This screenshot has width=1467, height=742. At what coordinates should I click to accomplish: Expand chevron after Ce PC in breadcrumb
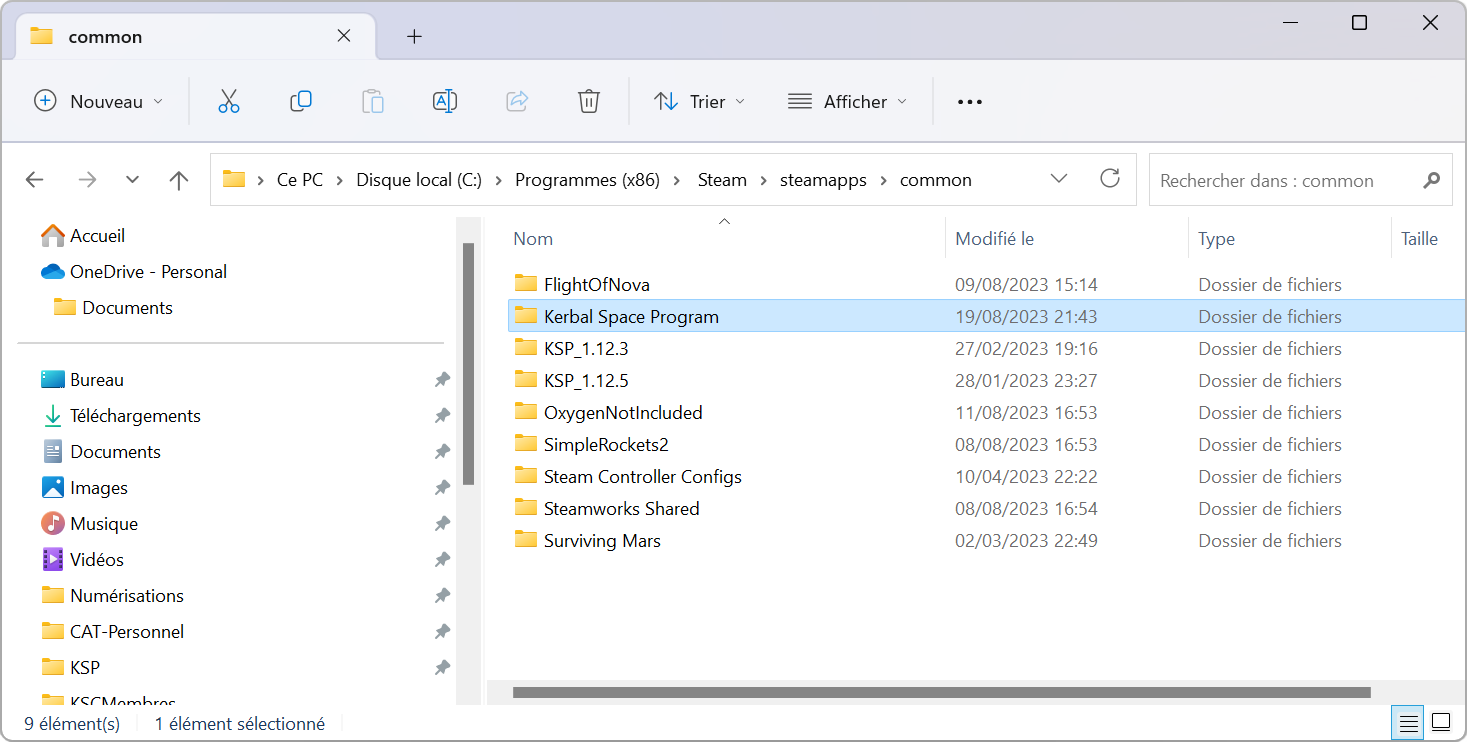tap(340, 180)
